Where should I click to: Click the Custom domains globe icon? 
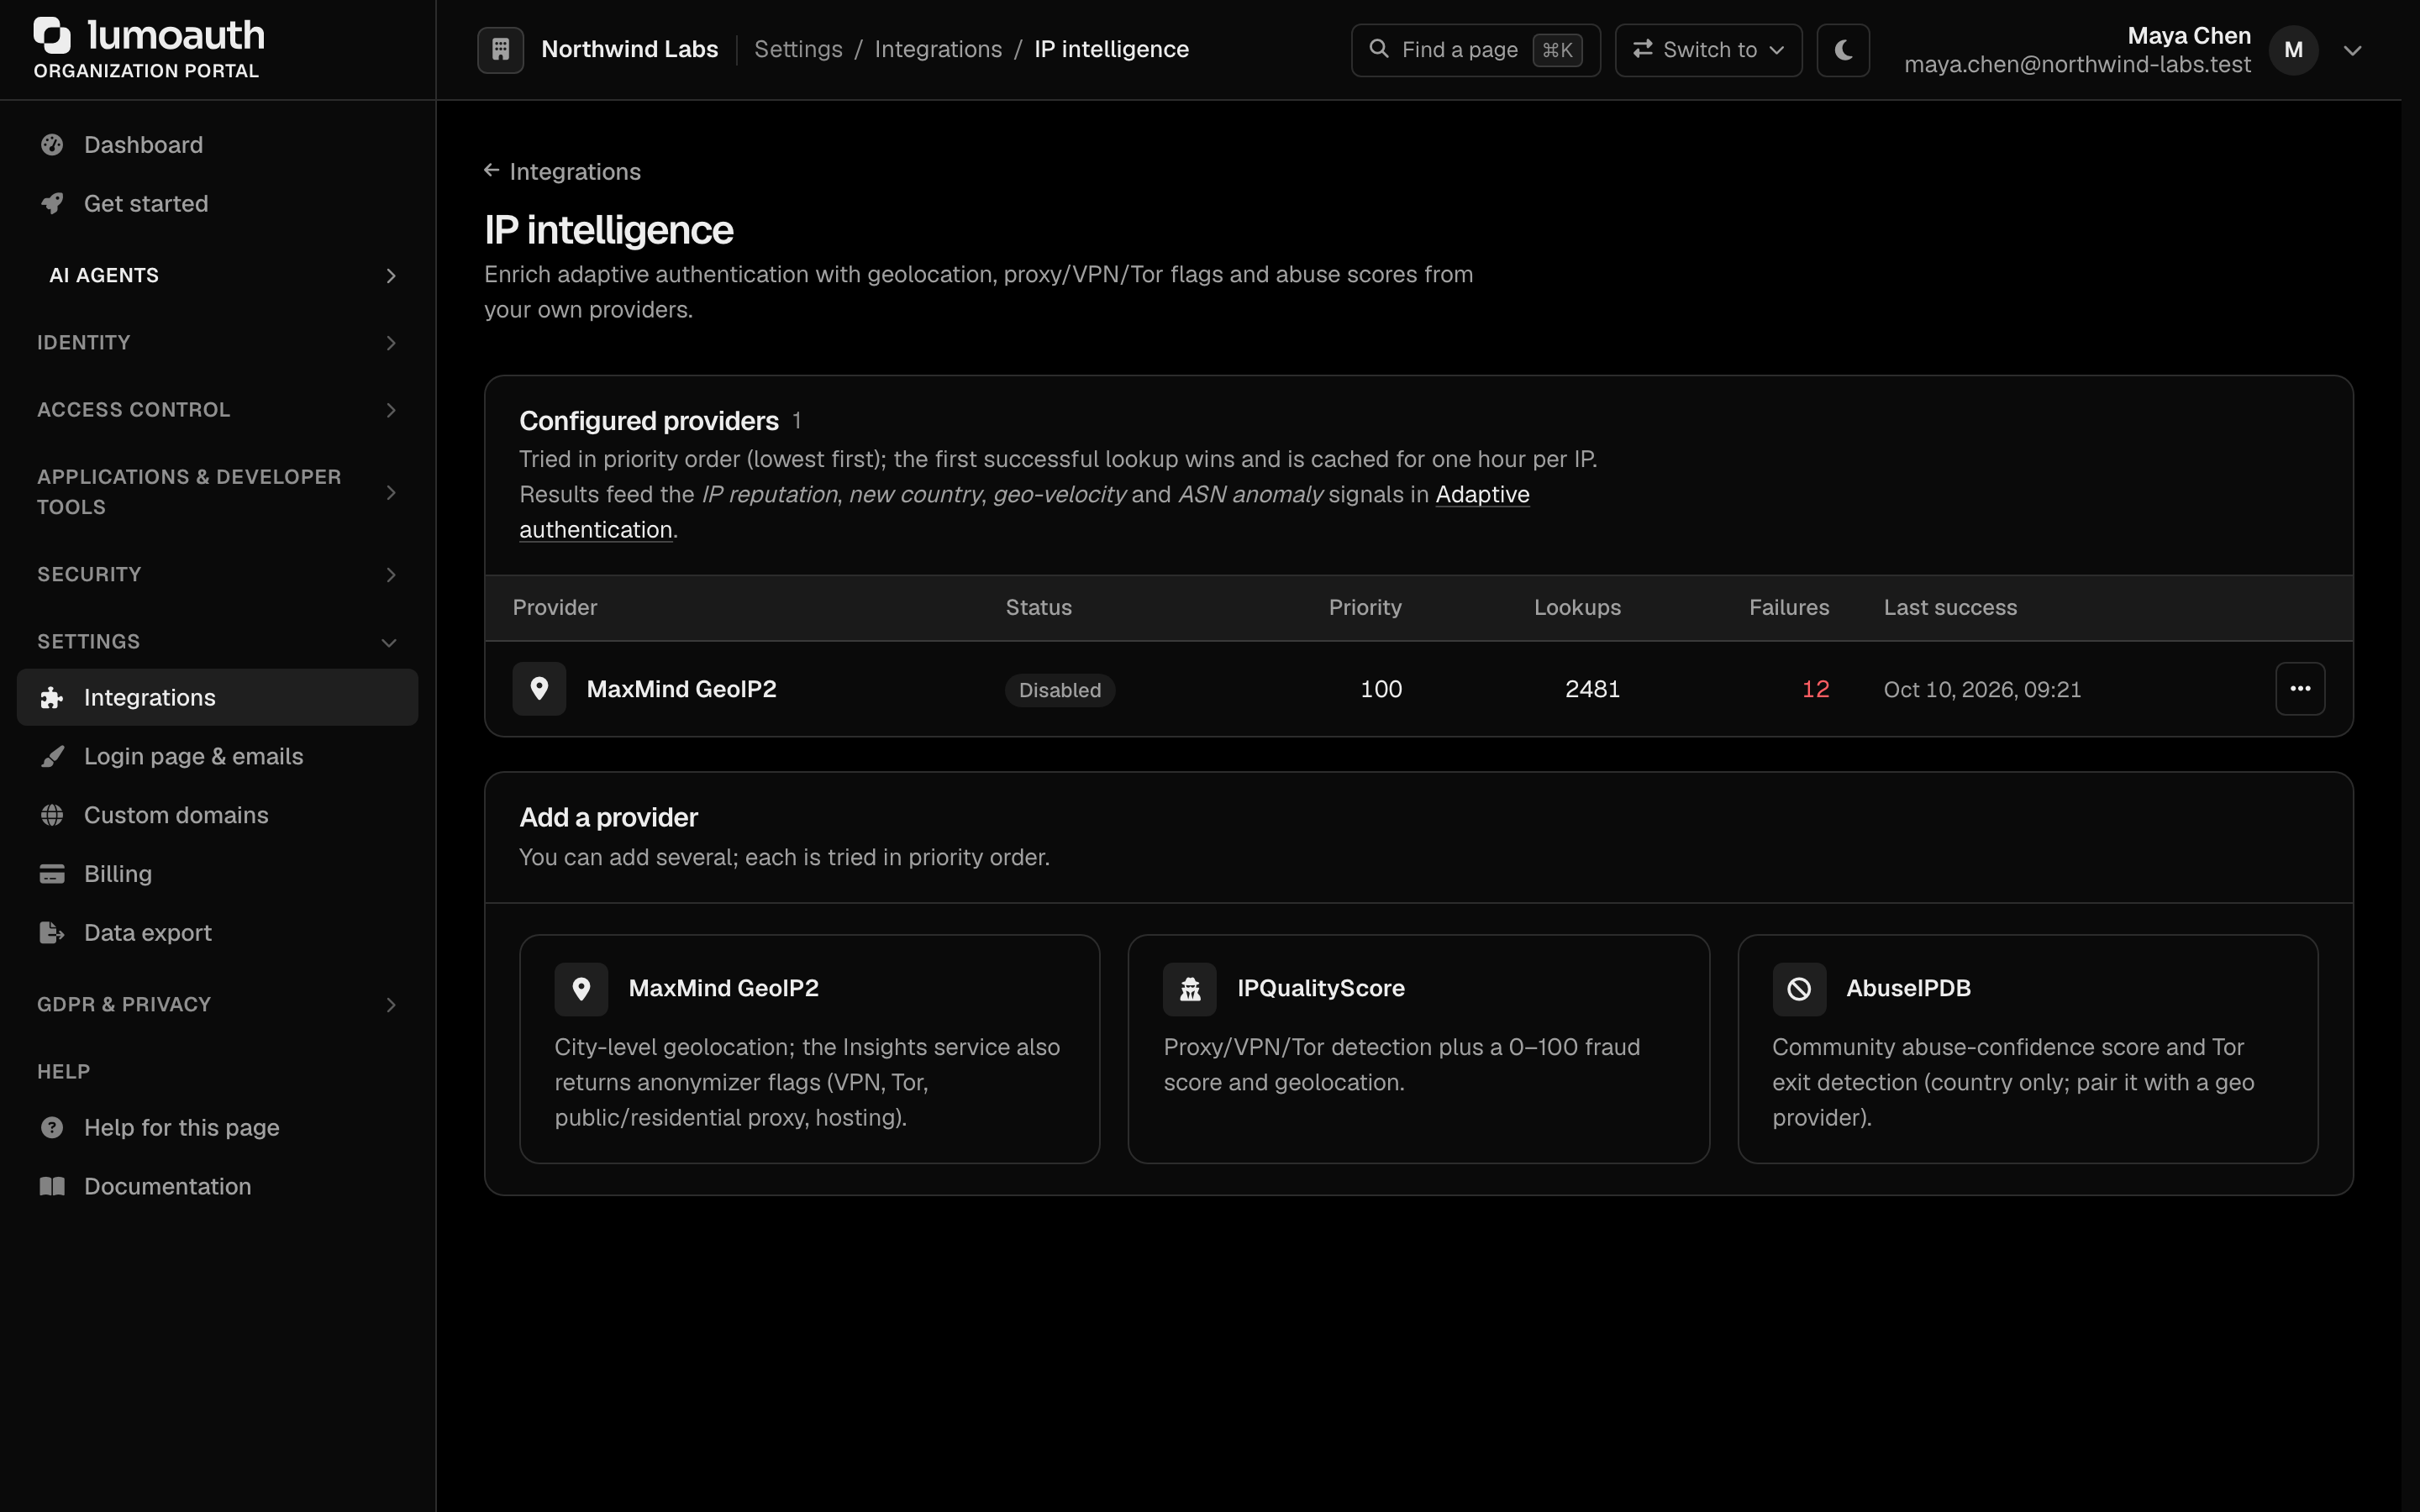coord(52,815)
